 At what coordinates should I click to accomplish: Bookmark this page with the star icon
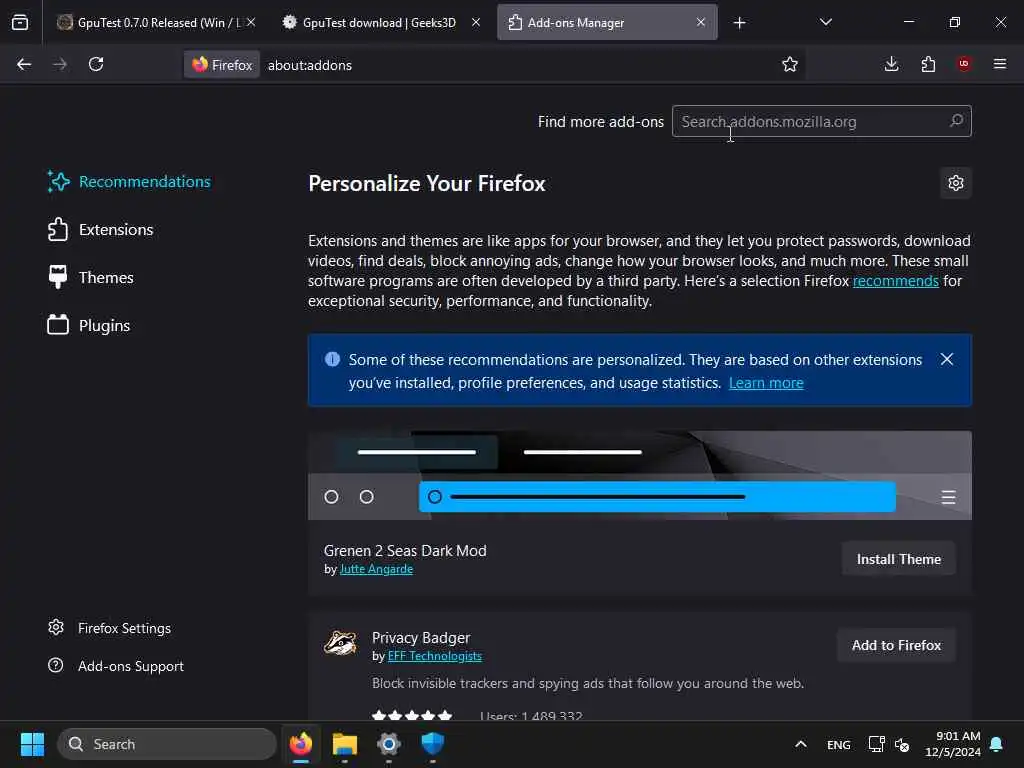pyautogui.click(x=790, y=64)
